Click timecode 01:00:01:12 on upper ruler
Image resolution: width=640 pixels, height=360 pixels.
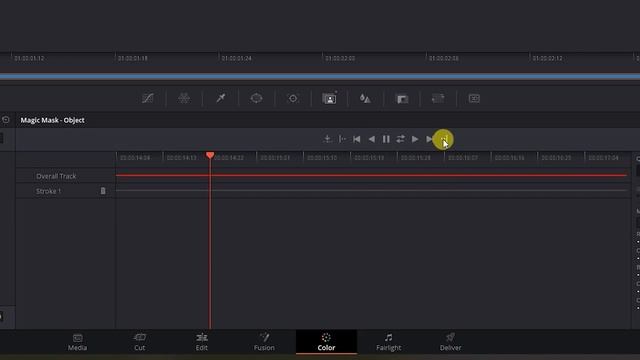(29, 58)
